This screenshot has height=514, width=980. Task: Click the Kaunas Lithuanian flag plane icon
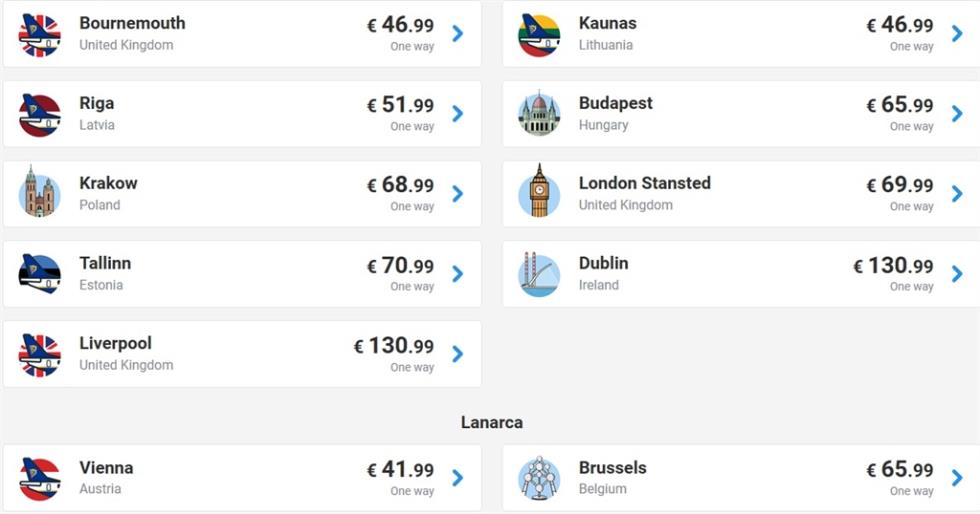click(x=539, y=35)
